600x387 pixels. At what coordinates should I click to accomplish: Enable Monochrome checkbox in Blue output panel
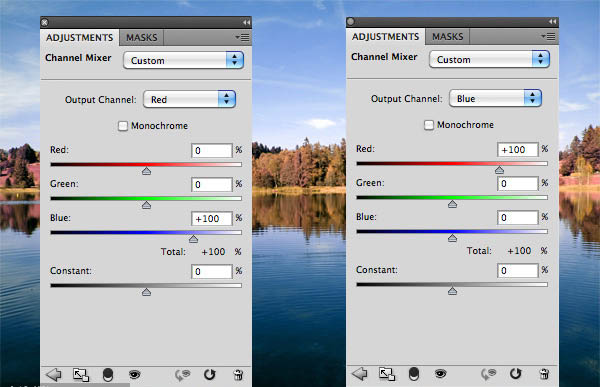pos(429,125)
